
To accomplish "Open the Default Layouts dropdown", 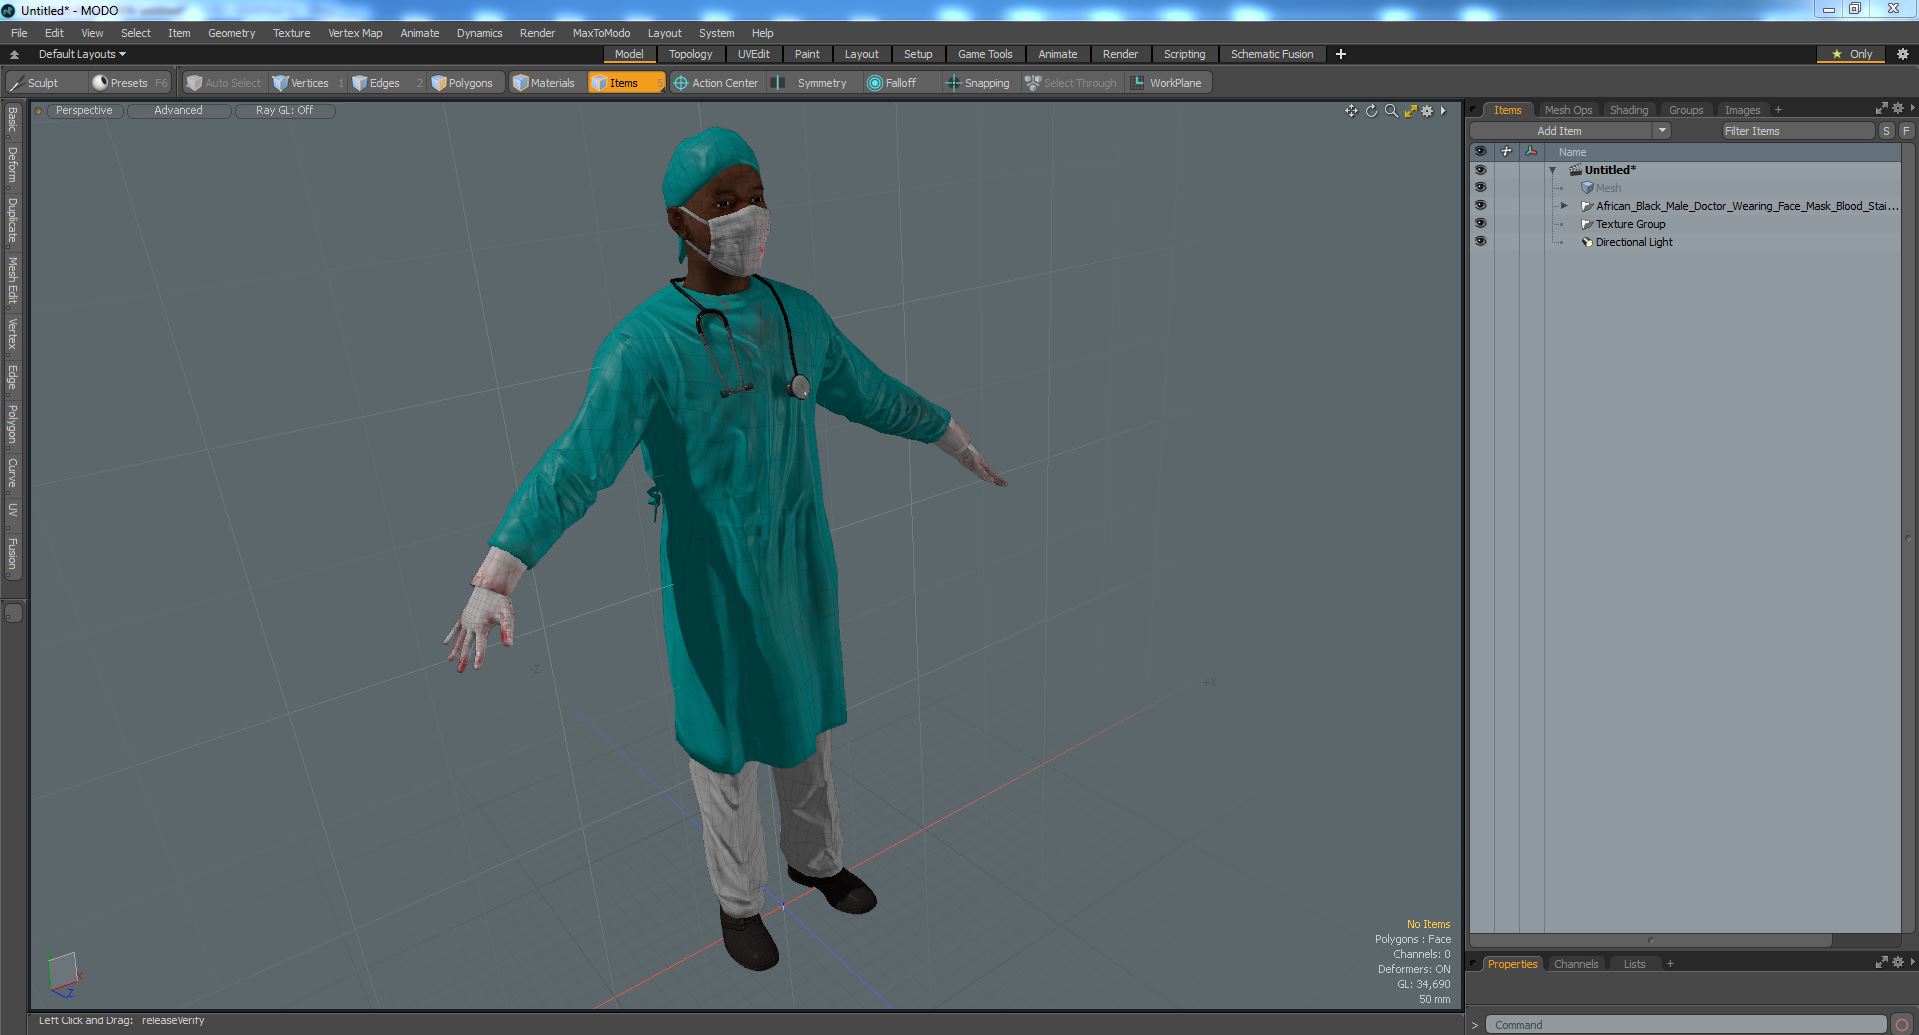I will pyautogui.click(x=82, y=54).
